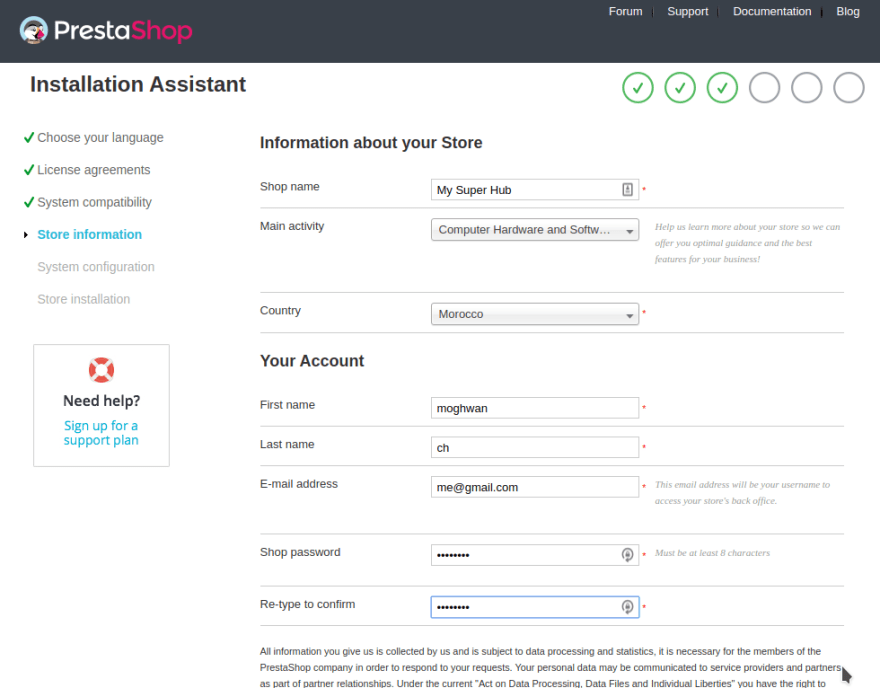Viewport: 880px width, 688px height.
Task: Open Documentation in the top menu
Action: click(x=771, y=12)
